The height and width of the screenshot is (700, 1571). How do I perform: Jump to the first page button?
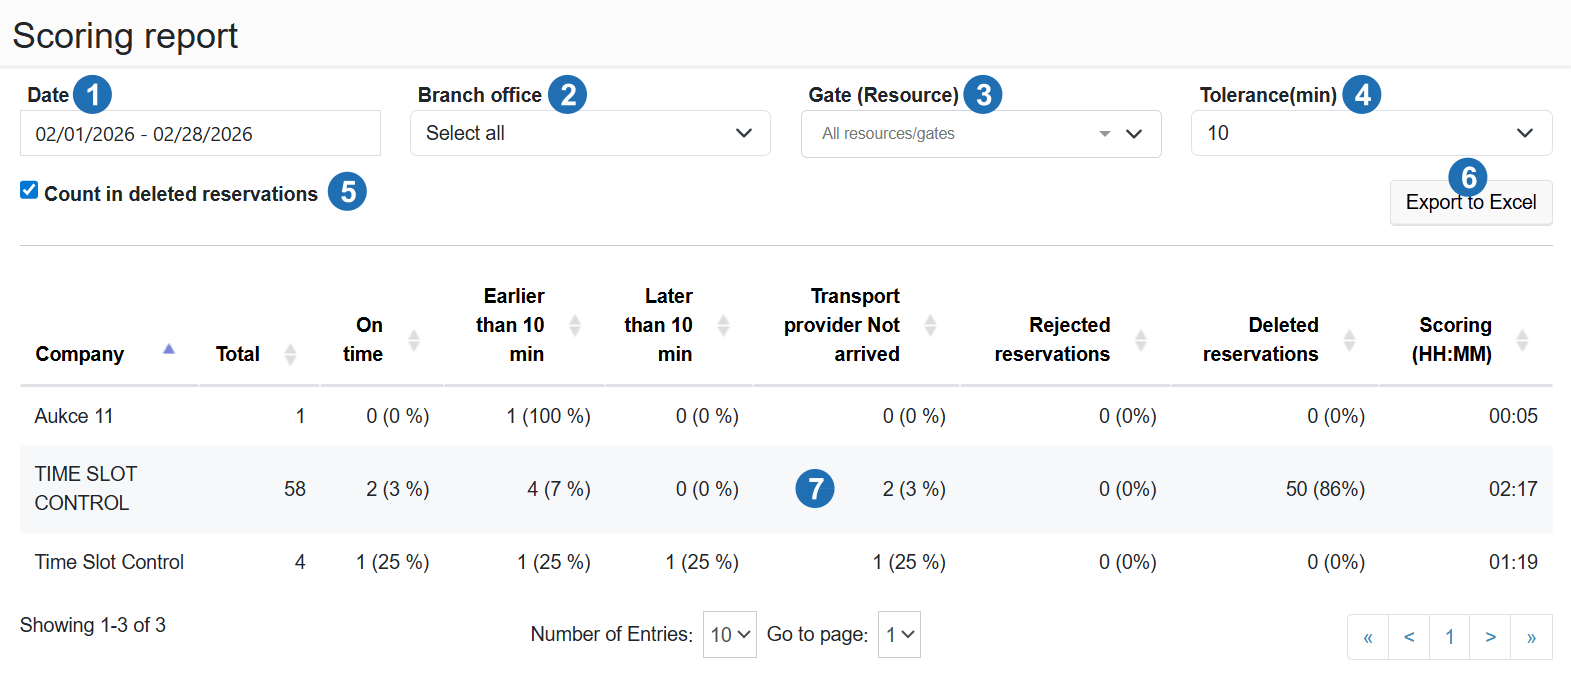pos(1368,637)
